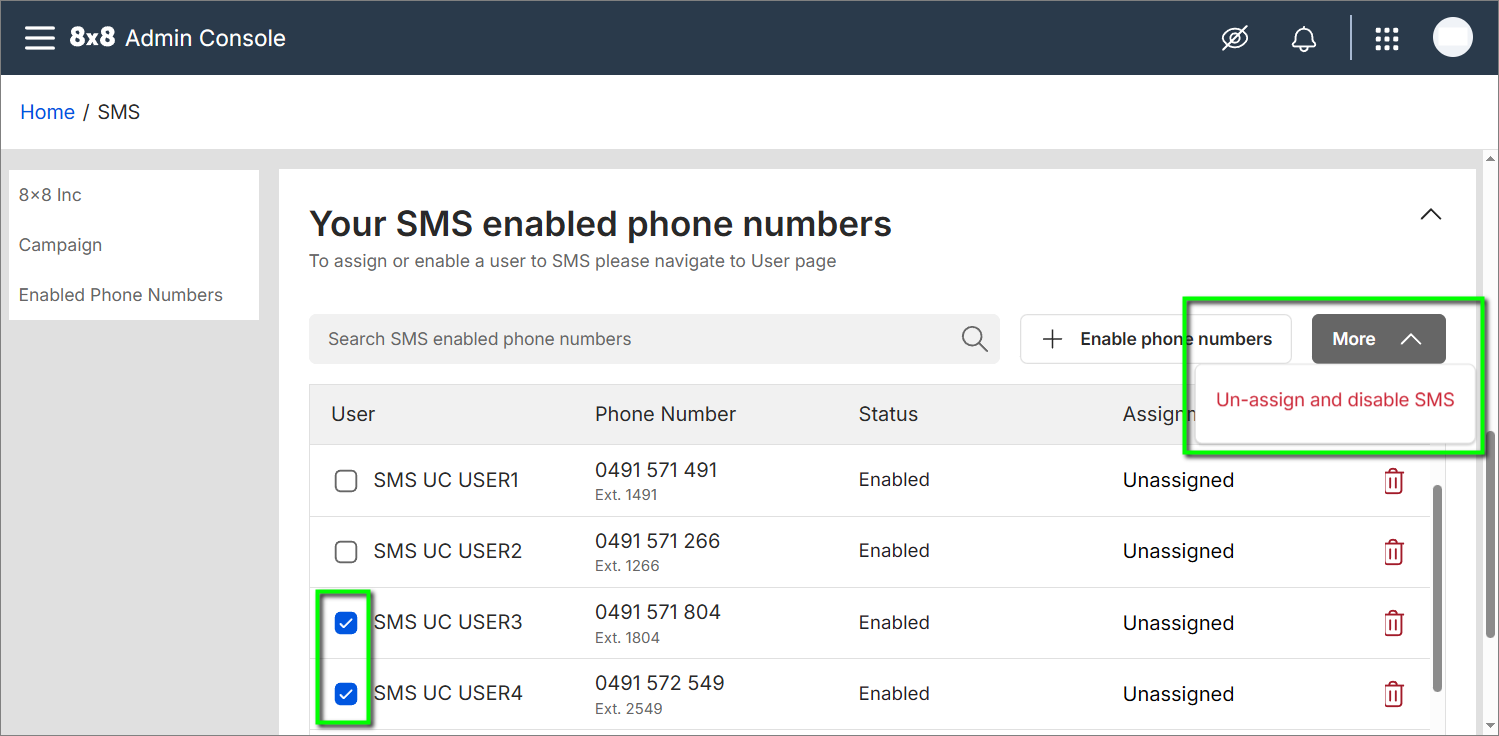This screenshot has width=1499, height=736.
Task: Uncheck the SMS UC USER4 checkbox
Action: 346,694
